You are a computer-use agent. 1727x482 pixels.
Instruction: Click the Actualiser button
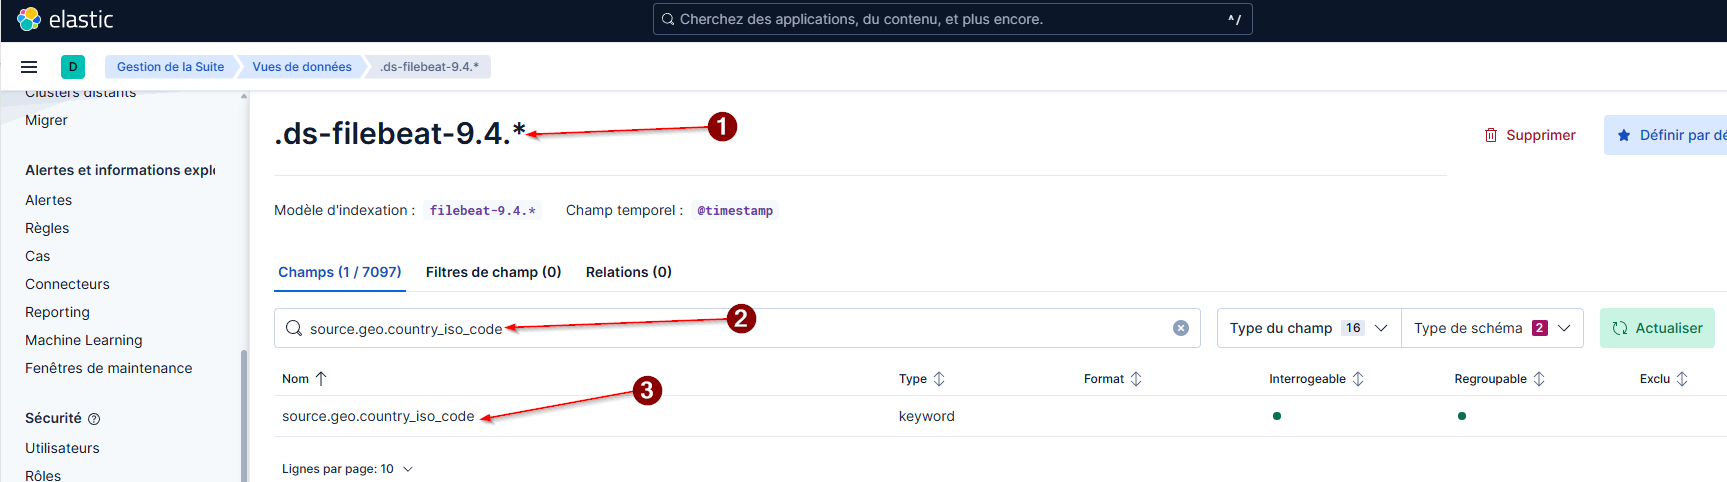[x=1657, y=328]
